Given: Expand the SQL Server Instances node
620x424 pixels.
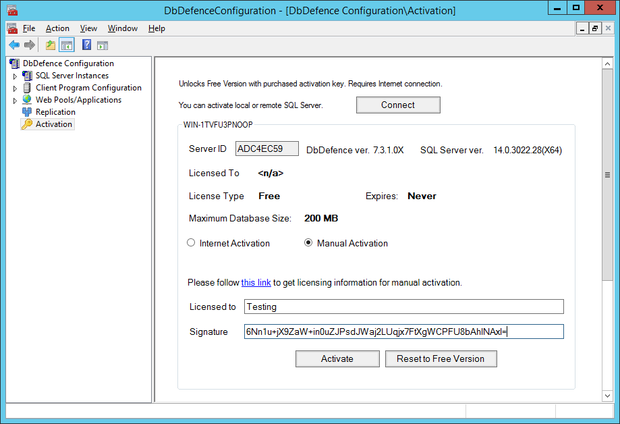Looking at the screenshot, I should coord(14,76).
